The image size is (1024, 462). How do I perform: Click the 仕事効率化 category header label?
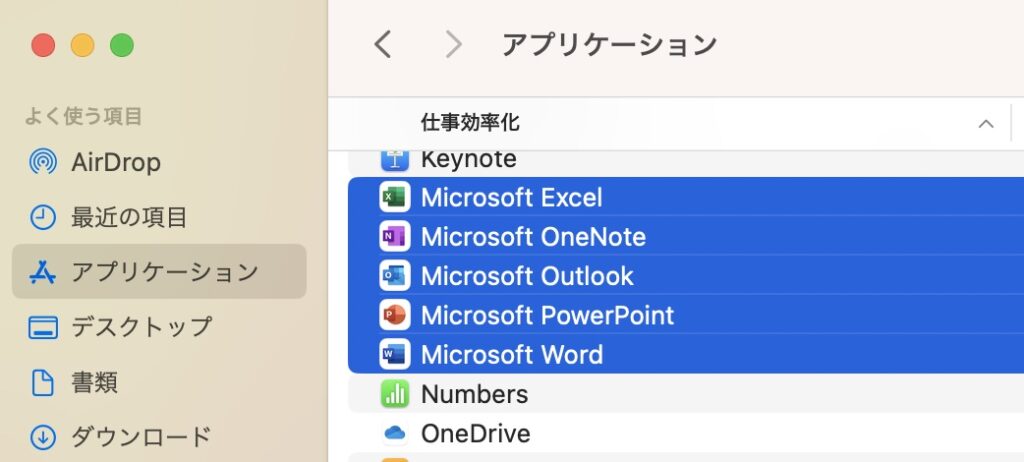[469, 123]
